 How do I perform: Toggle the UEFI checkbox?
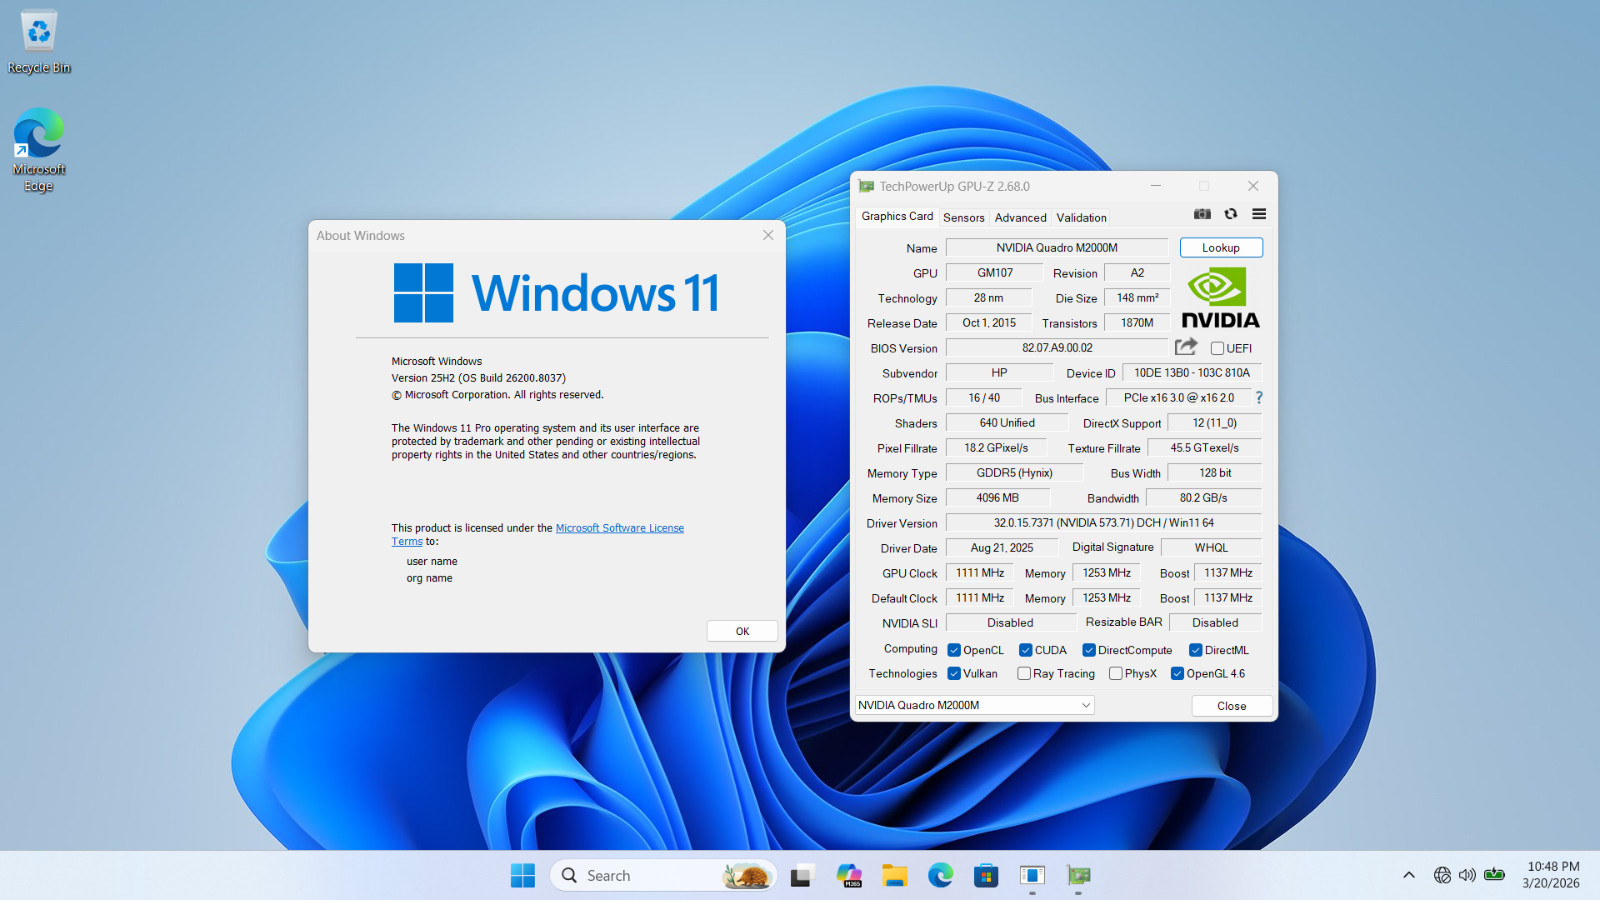coord(1217,348)
